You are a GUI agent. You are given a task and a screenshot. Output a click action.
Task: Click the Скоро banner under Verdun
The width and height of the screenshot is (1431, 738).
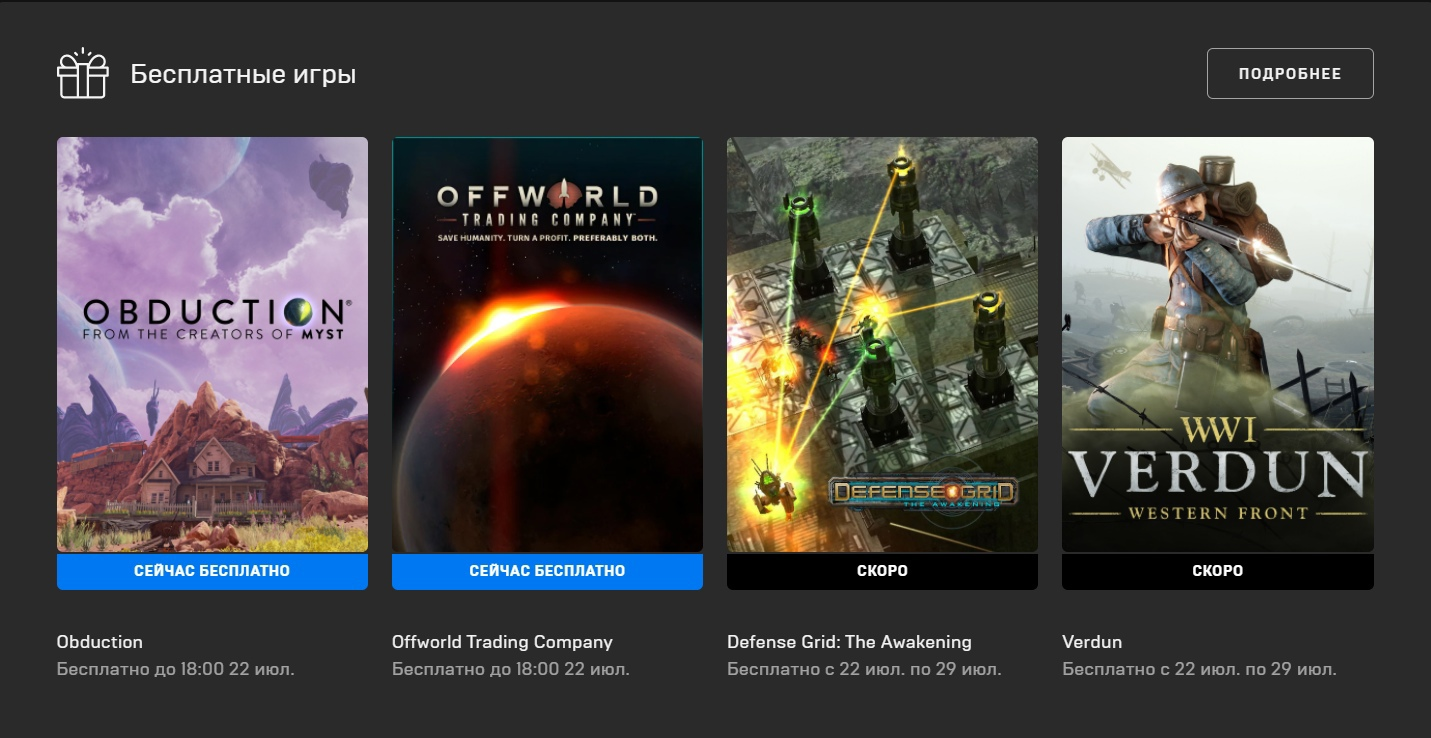click(x=1218, y=571)
